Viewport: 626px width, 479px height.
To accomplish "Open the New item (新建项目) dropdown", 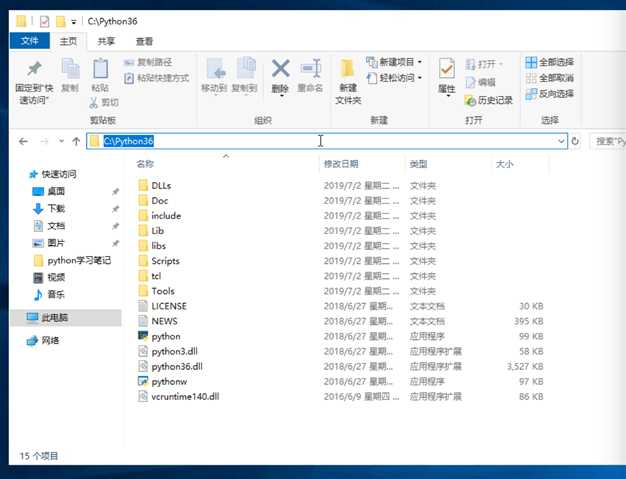I will click(x=394, y=62).
